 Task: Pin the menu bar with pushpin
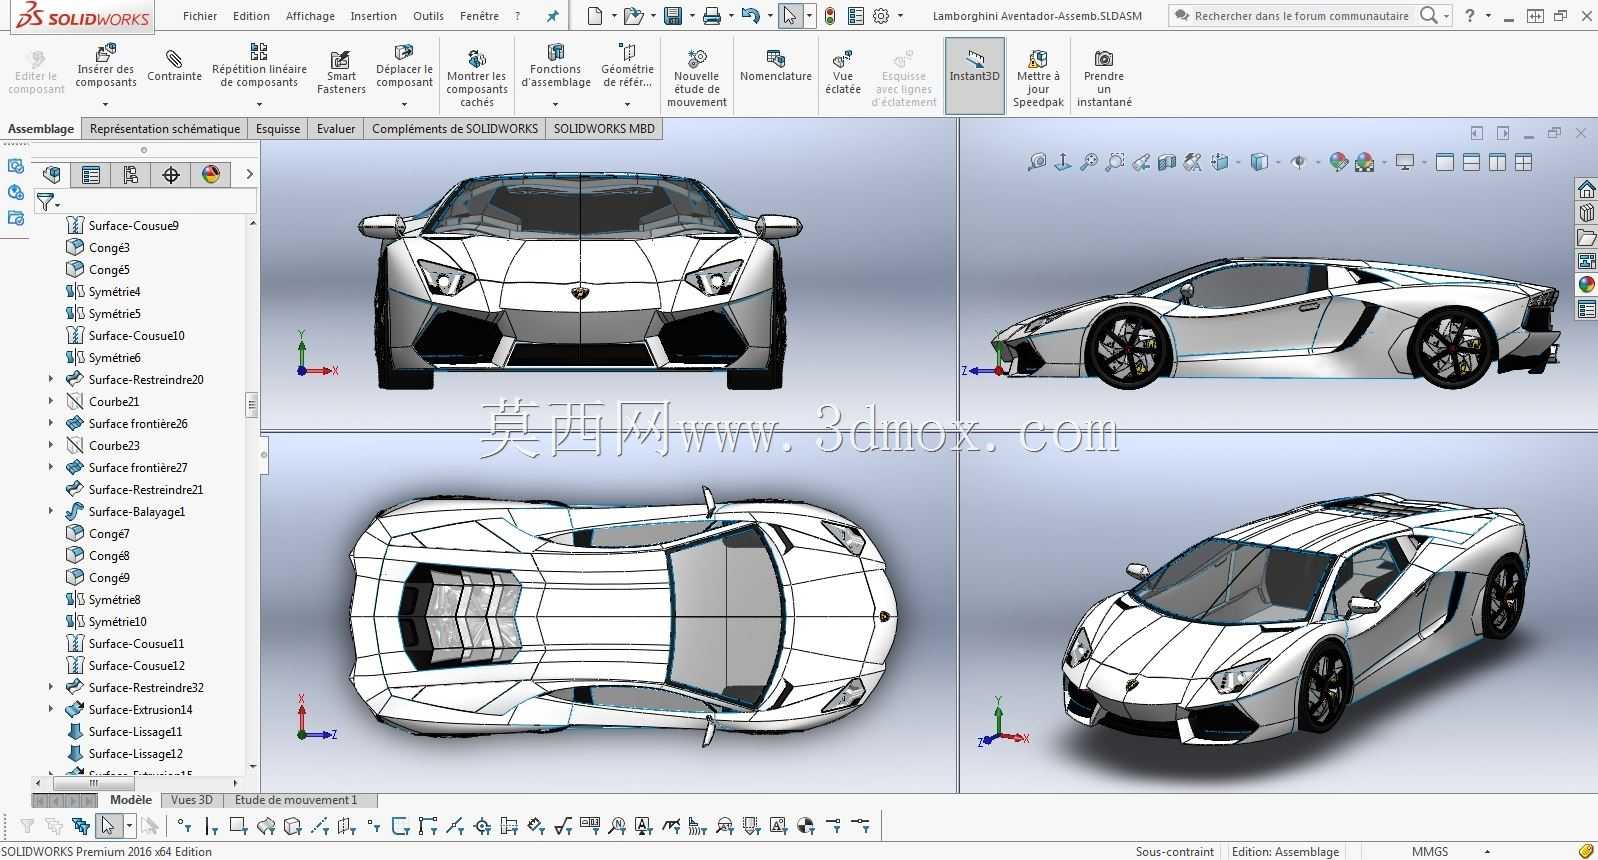point(553,16)
